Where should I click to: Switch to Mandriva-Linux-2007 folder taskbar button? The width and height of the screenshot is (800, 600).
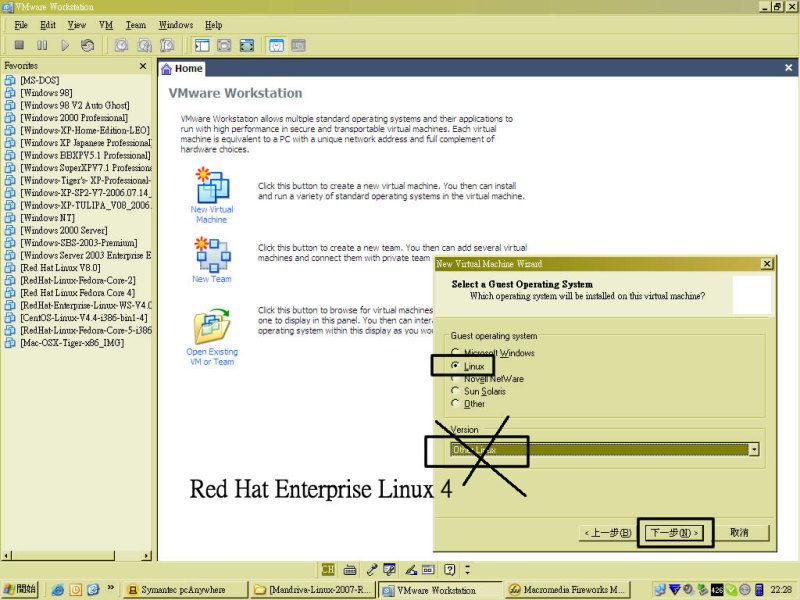[313, 590]
